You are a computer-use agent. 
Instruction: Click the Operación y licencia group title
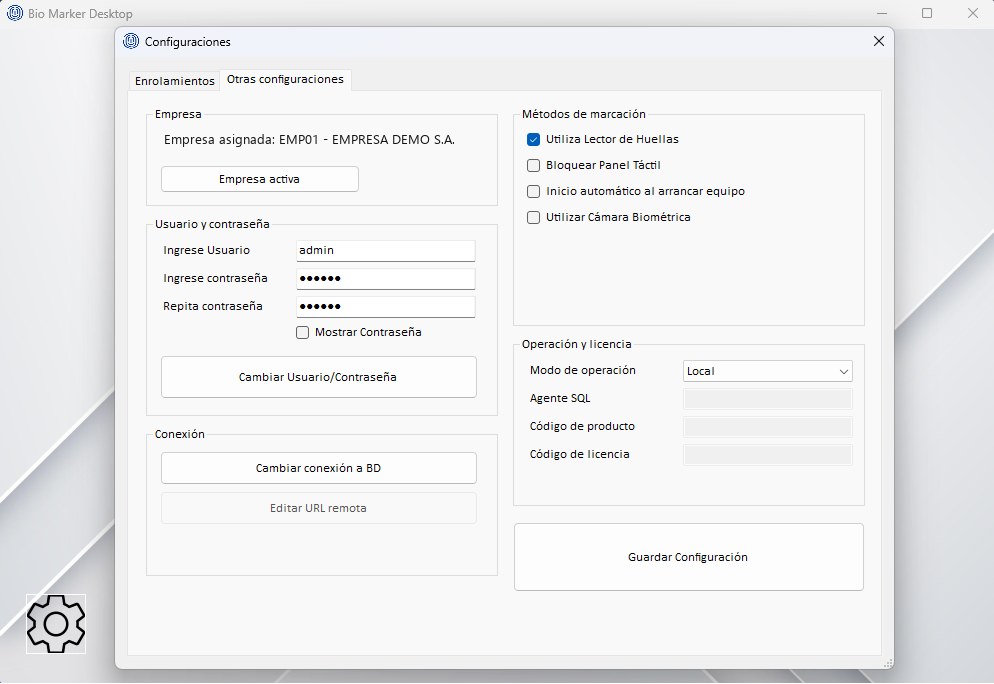tap(576, 344)
